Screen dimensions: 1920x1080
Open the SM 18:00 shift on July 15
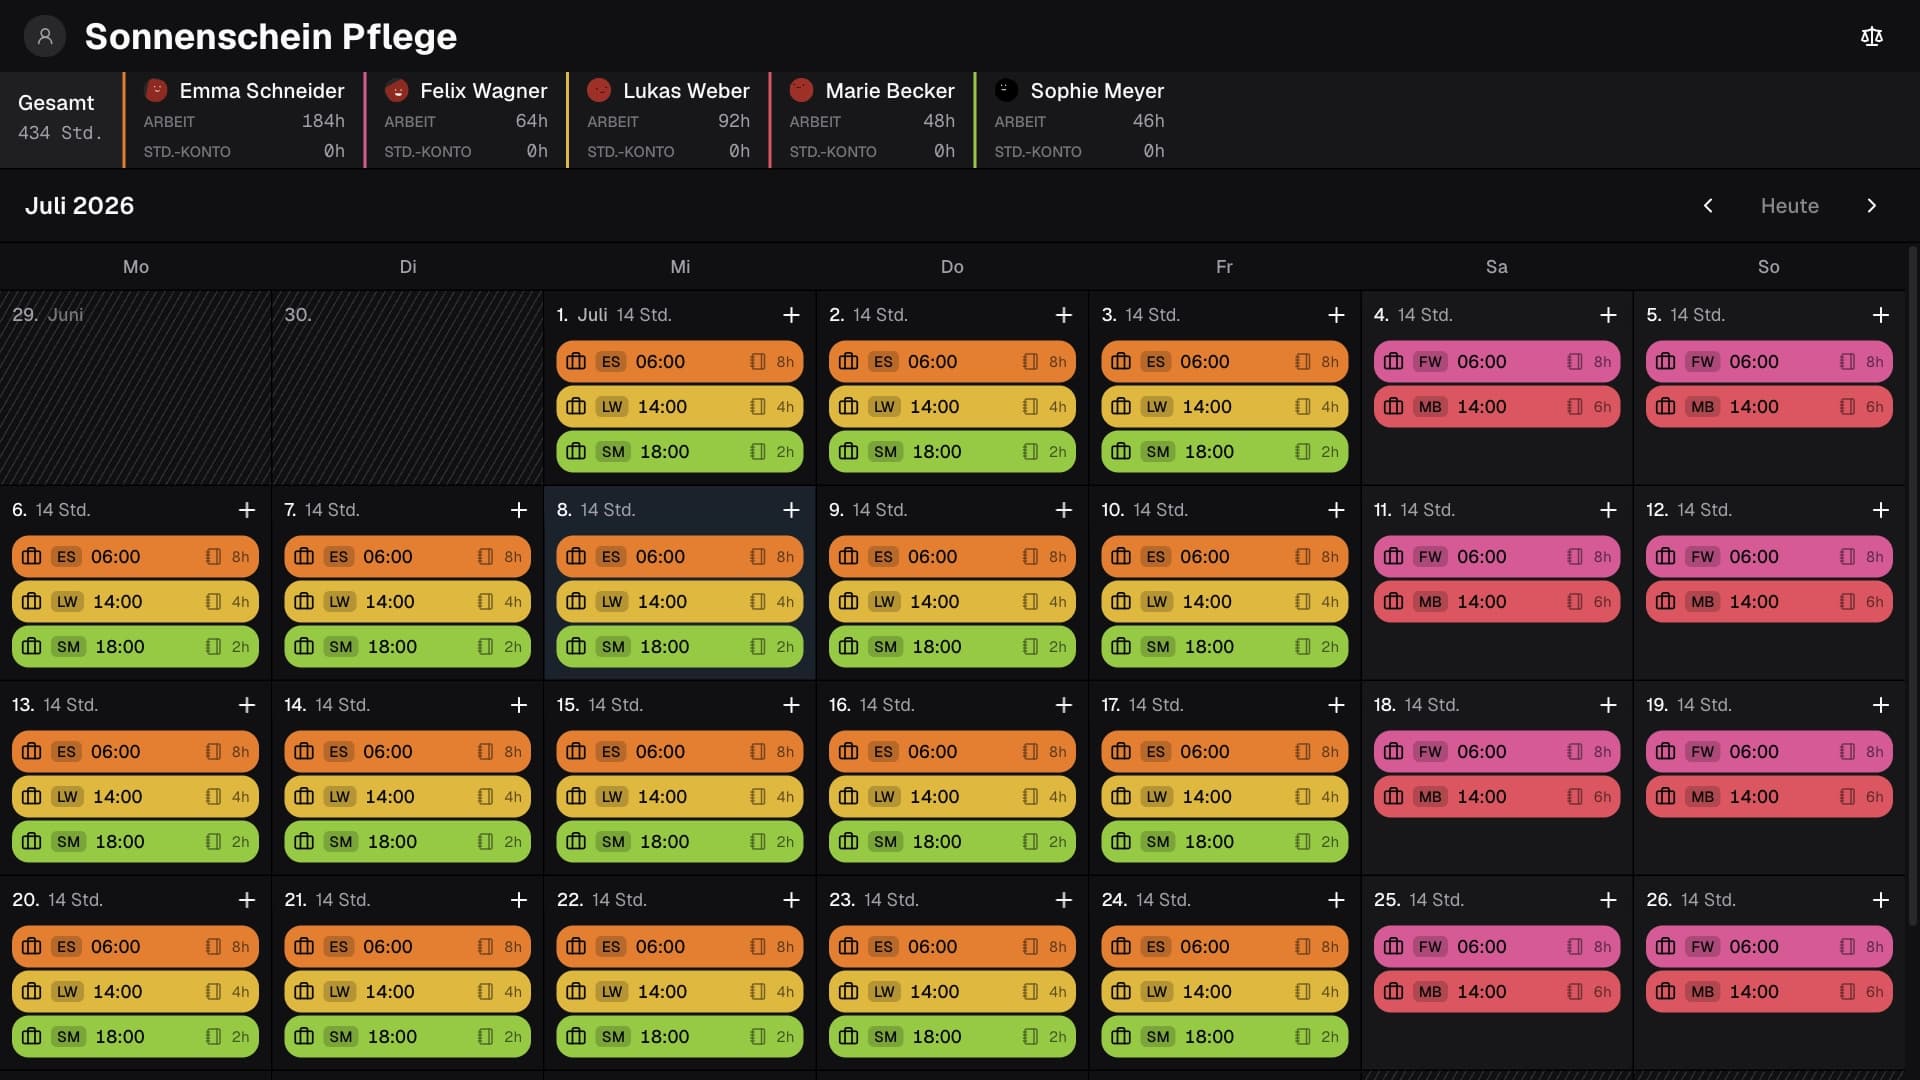[680, 842]
